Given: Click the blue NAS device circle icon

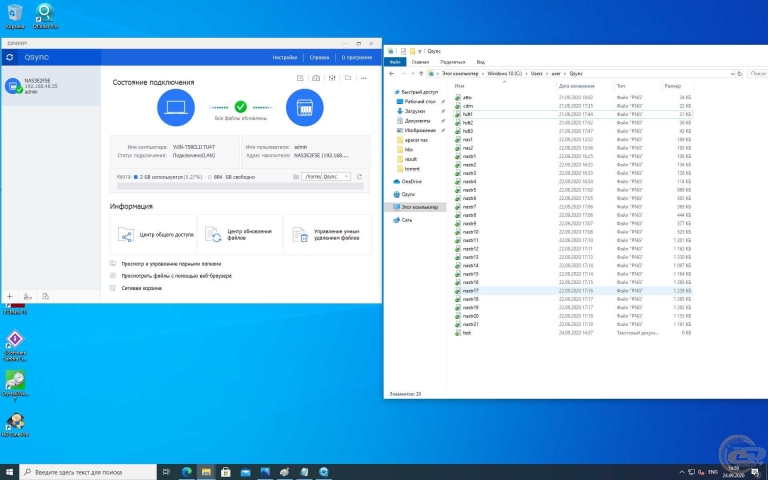Looking at the screenshot, I should click(305, 107).
